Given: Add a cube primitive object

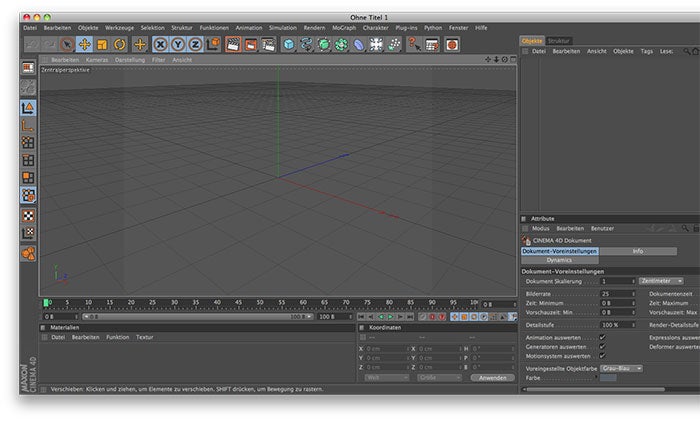Looking at the screenshot, I should pos(288,44).
